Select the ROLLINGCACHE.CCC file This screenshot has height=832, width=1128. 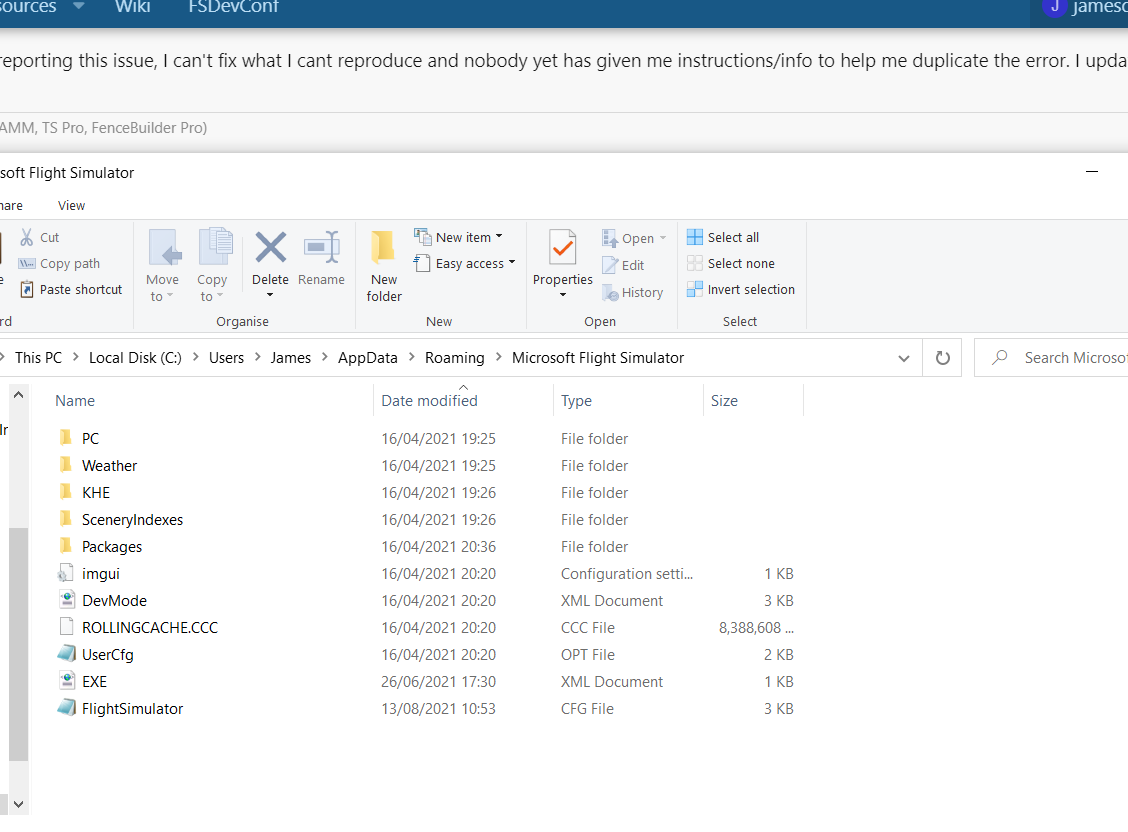(x=150, y=628)
